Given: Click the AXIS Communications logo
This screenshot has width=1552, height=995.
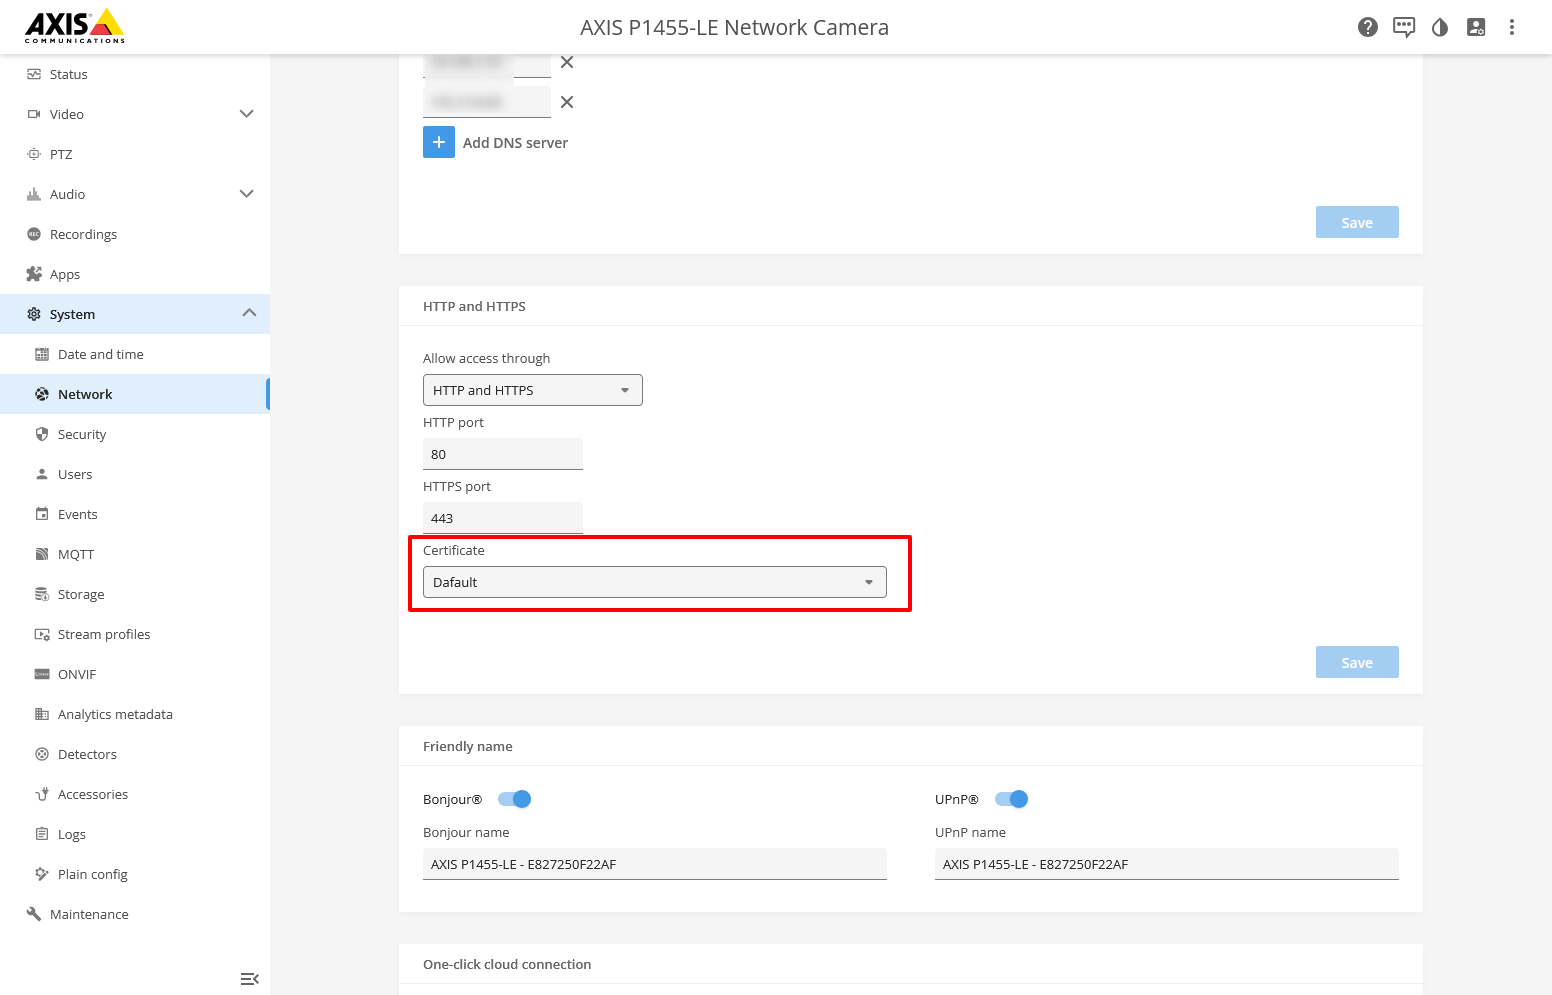Looking at the screenshot, I should pos(75,26).
